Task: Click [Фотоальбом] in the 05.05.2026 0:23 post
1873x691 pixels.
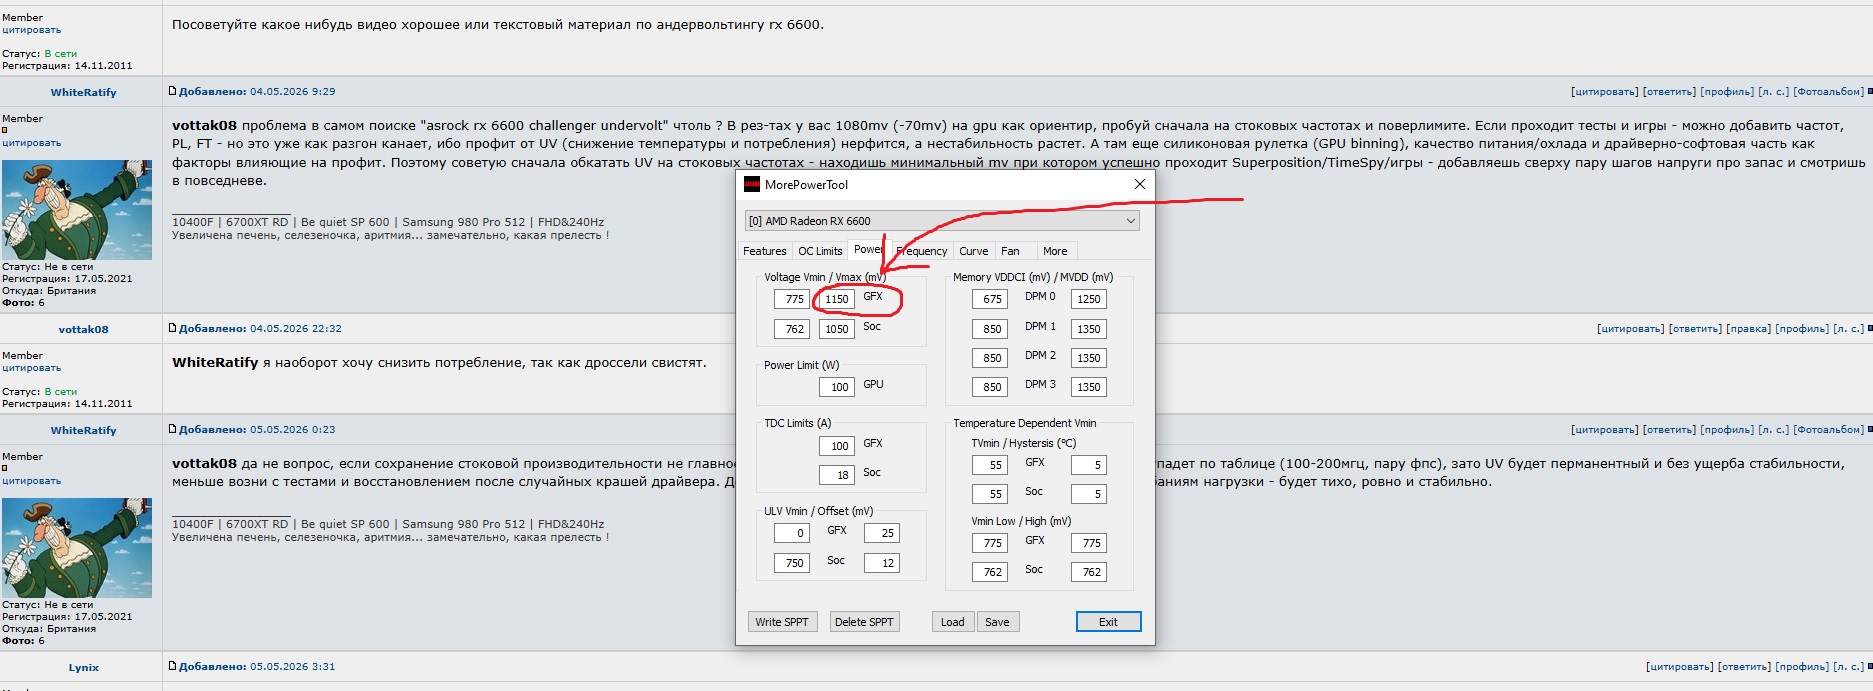Action: pyautogui.click(x=1828, y=430)
